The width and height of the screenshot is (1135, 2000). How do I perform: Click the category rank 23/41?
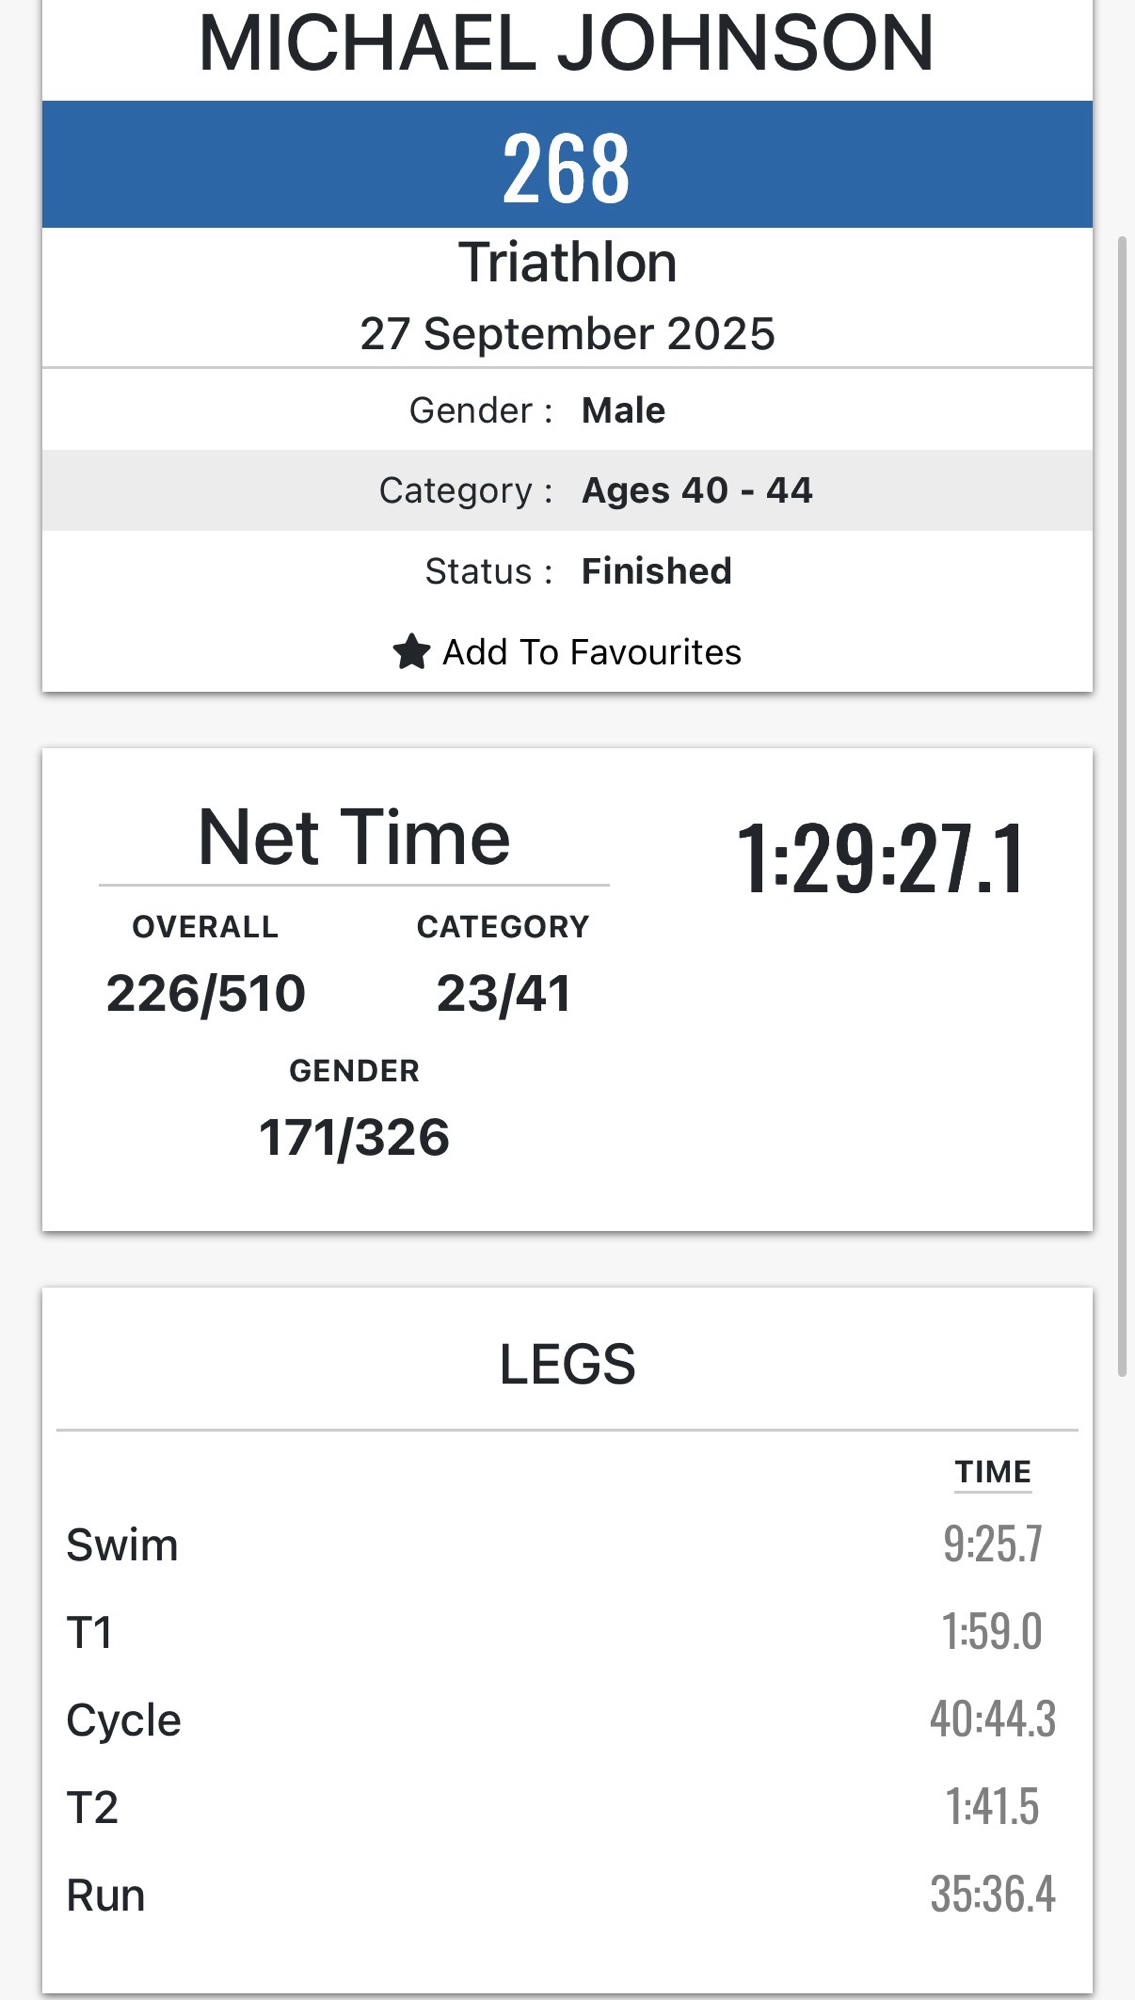point(503,993)
